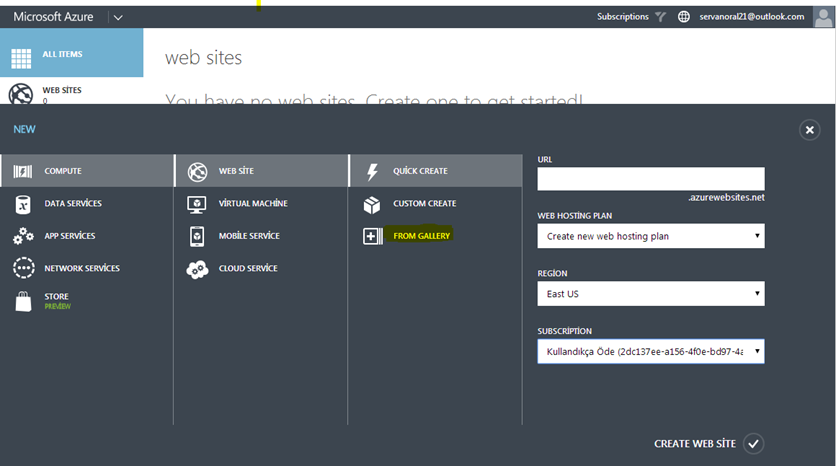
Task: Expand the Web Hosting Plan dropdown
Action: (650, 236)
